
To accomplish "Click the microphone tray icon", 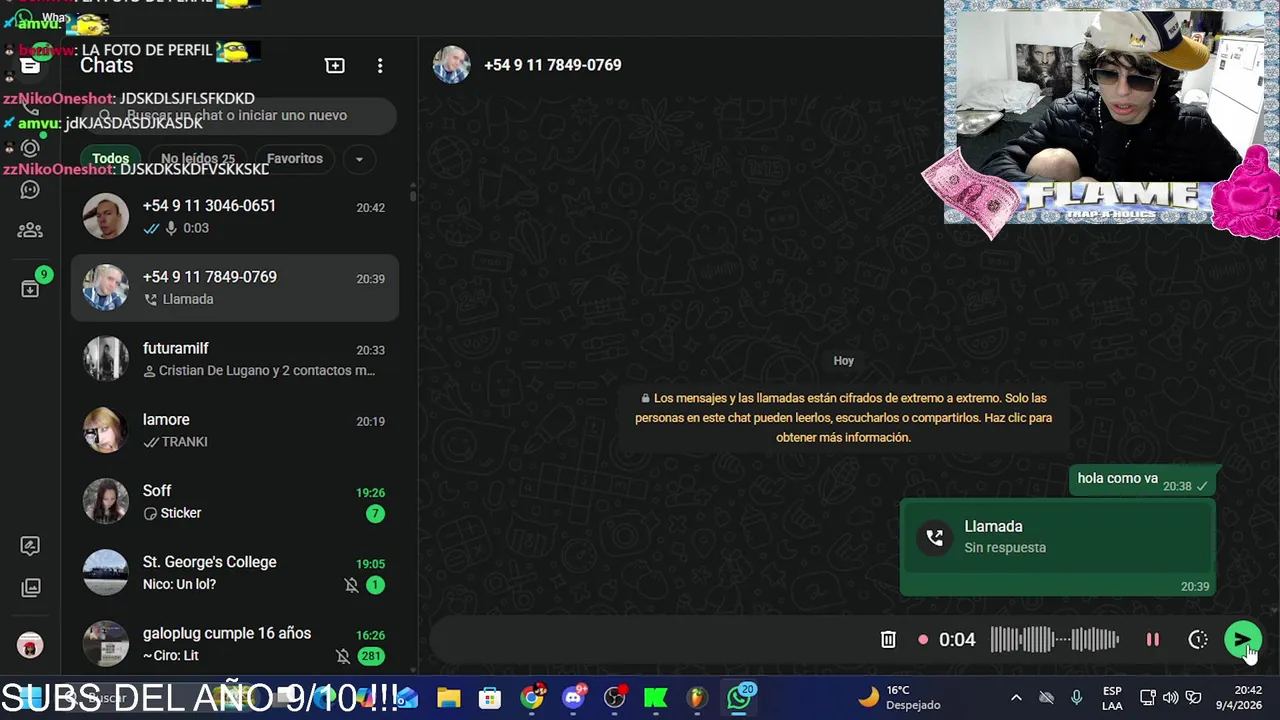I will click(1077, 697).
